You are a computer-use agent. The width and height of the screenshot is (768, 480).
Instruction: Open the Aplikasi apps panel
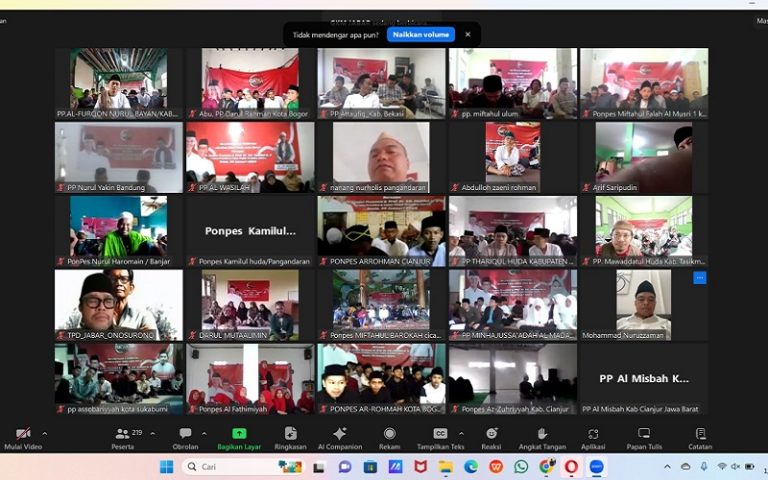593,437
